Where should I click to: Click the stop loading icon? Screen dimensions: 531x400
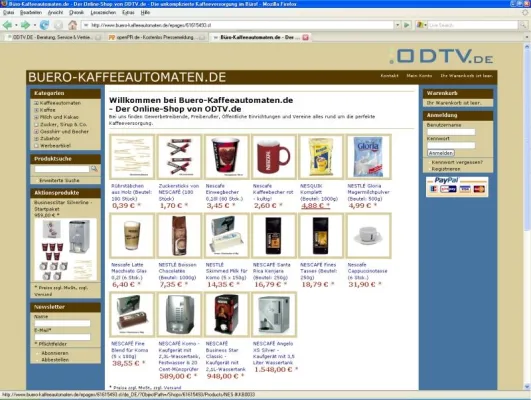58,25
